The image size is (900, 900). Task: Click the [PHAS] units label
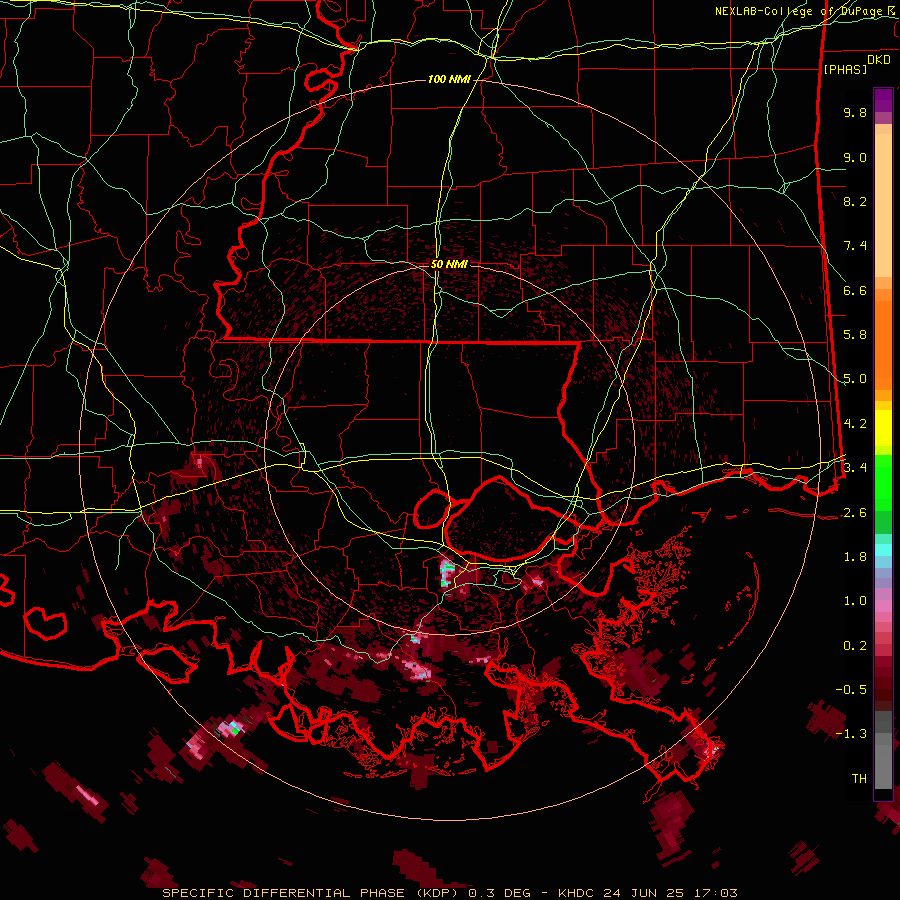pyautogui.click(x=845, y=70)
